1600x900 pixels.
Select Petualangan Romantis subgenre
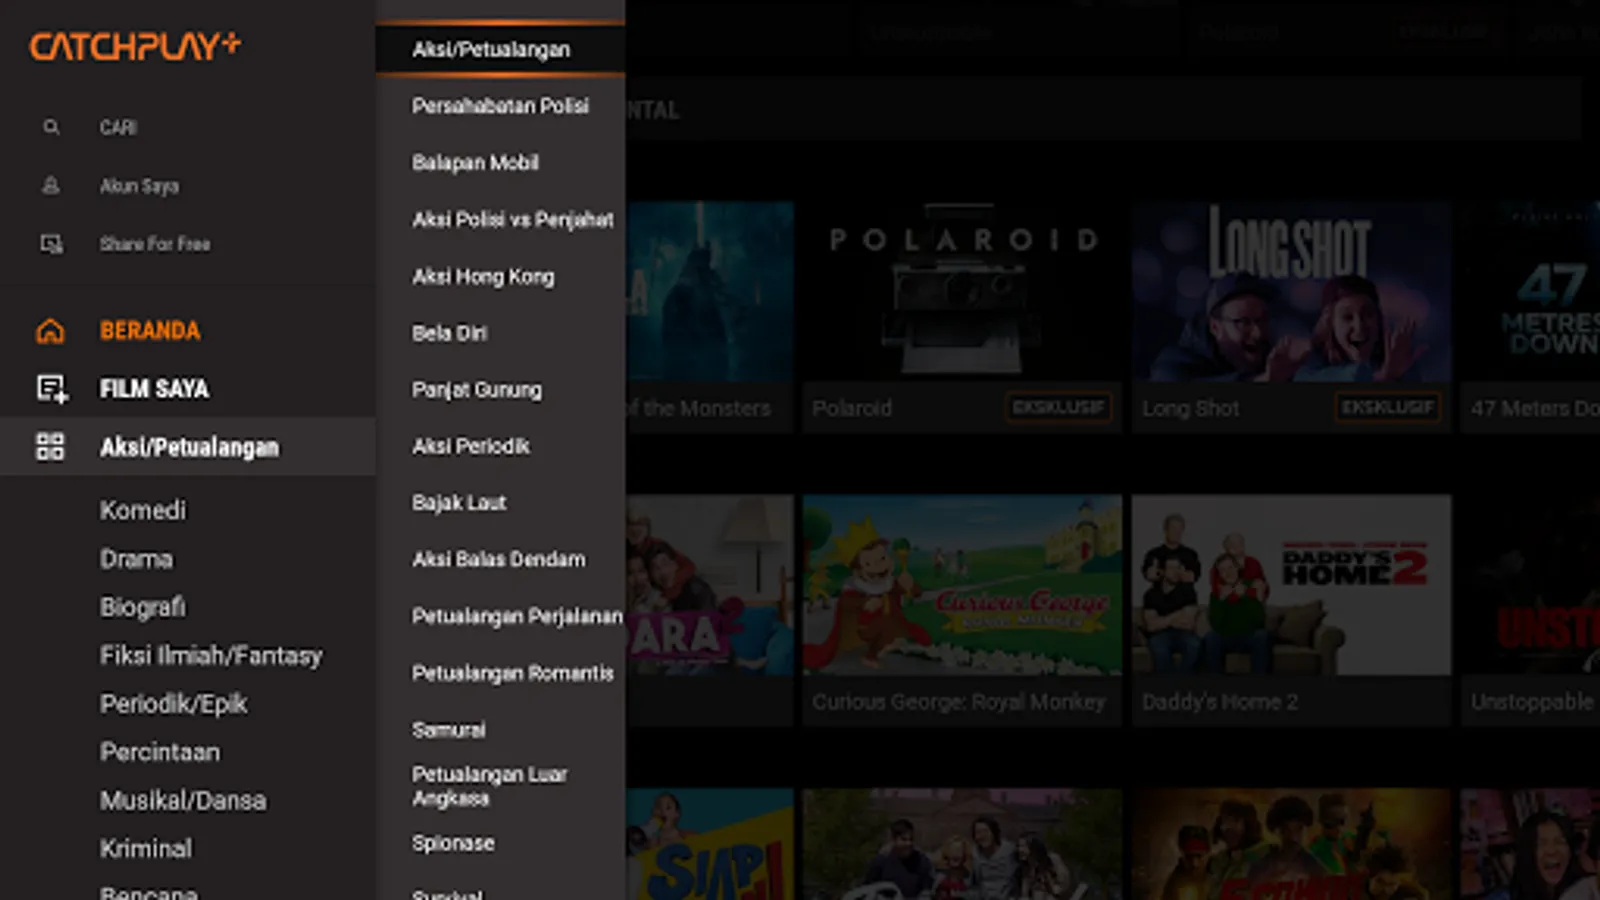point(513,674)
